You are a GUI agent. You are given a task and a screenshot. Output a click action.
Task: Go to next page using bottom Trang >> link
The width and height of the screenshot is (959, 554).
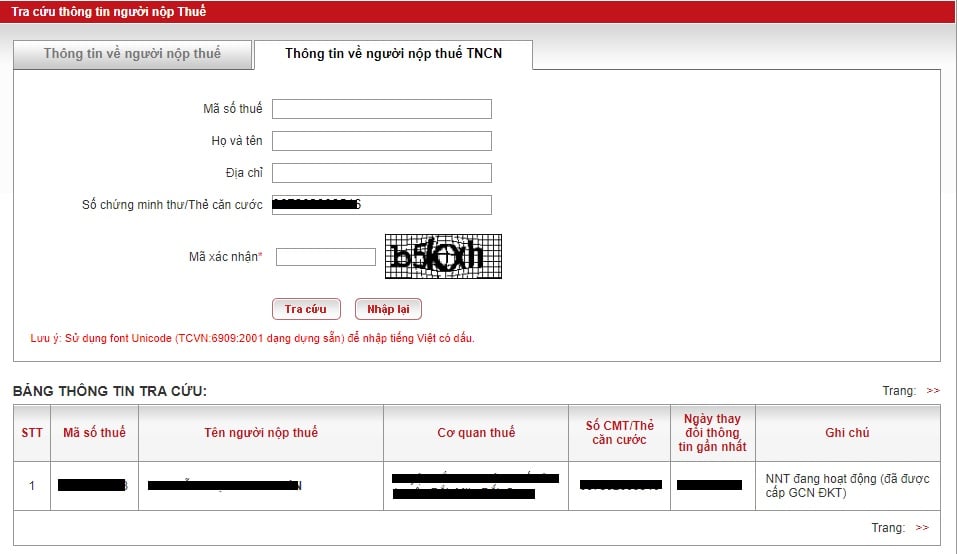point(922,528)
